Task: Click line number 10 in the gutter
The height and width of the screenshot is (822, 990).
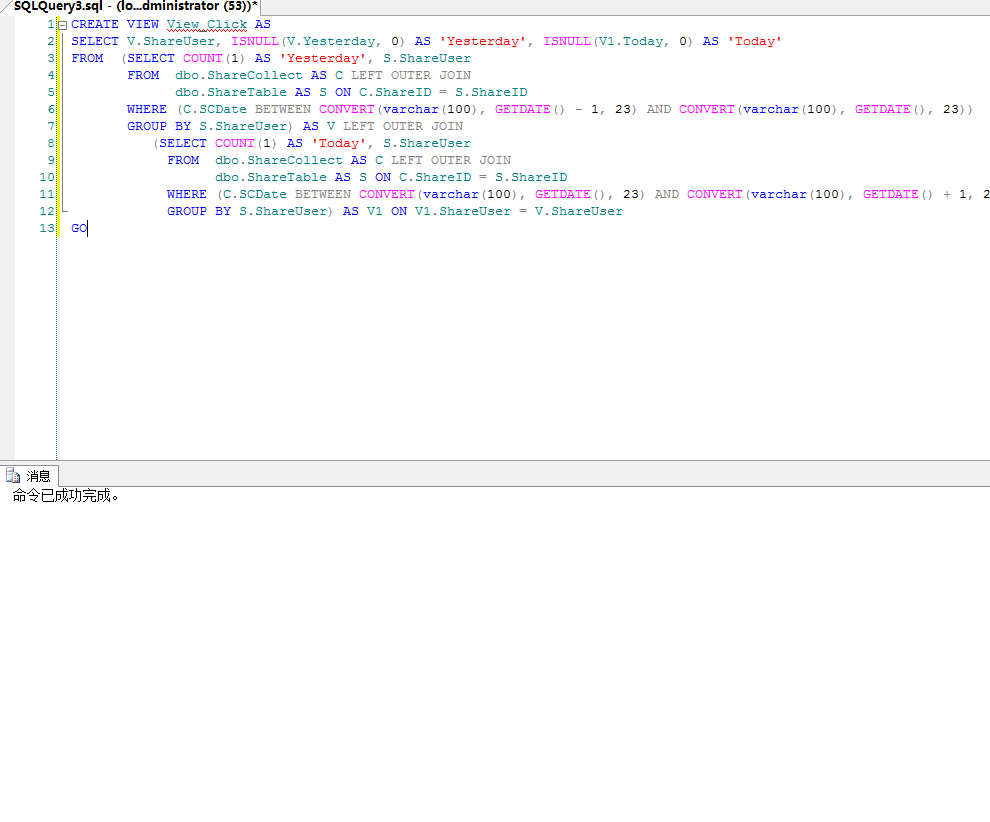Action: pyautogui.click(x=47, y=178)
